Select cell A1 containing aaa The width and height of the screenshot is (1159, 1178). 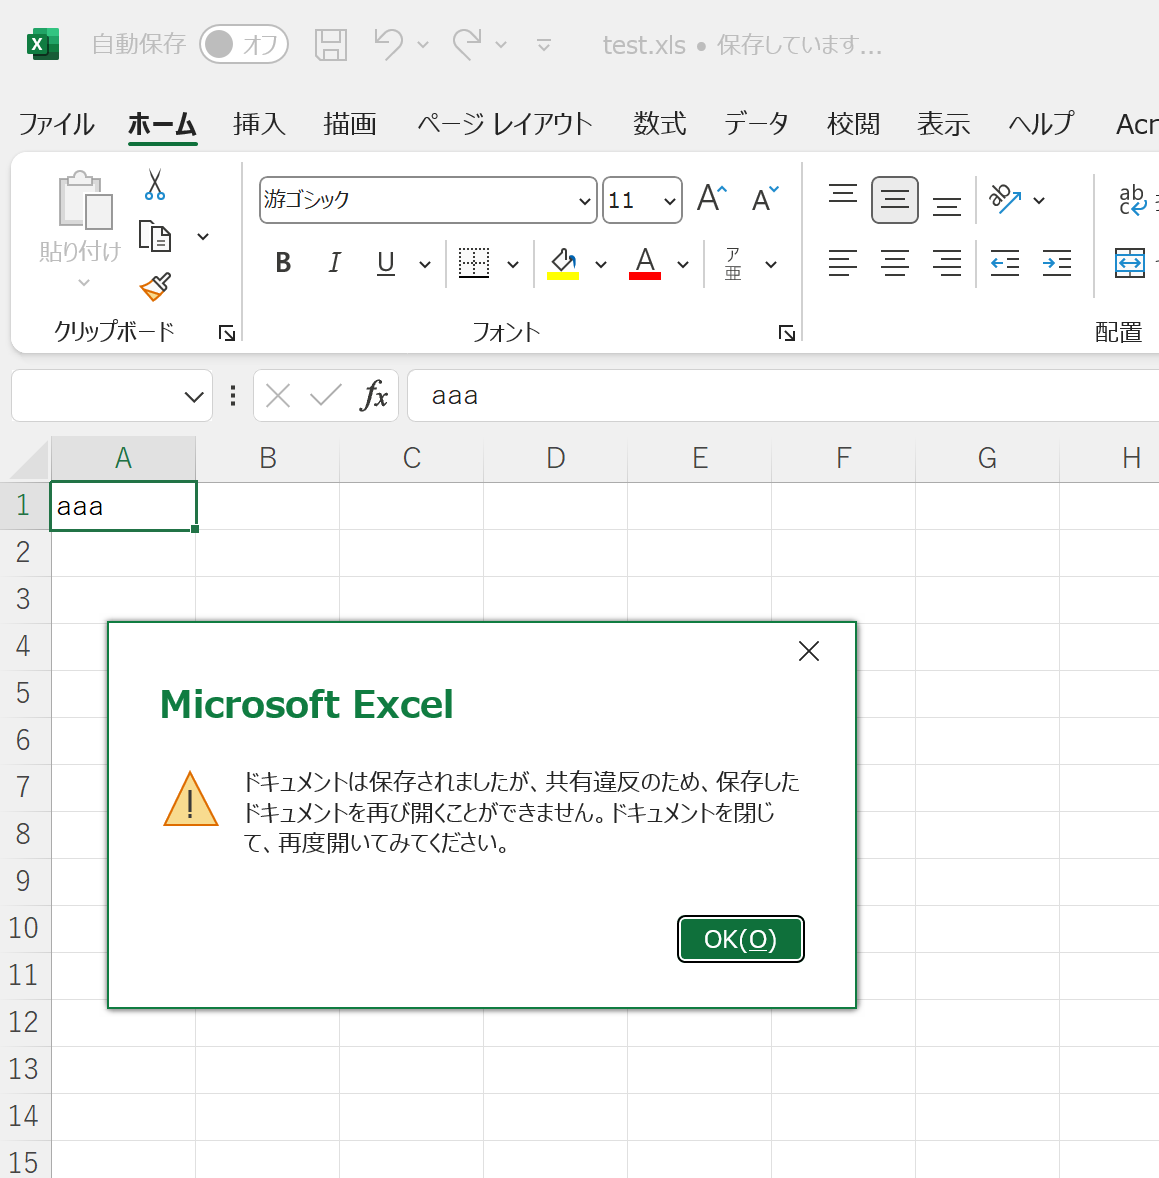coord(124,506)
